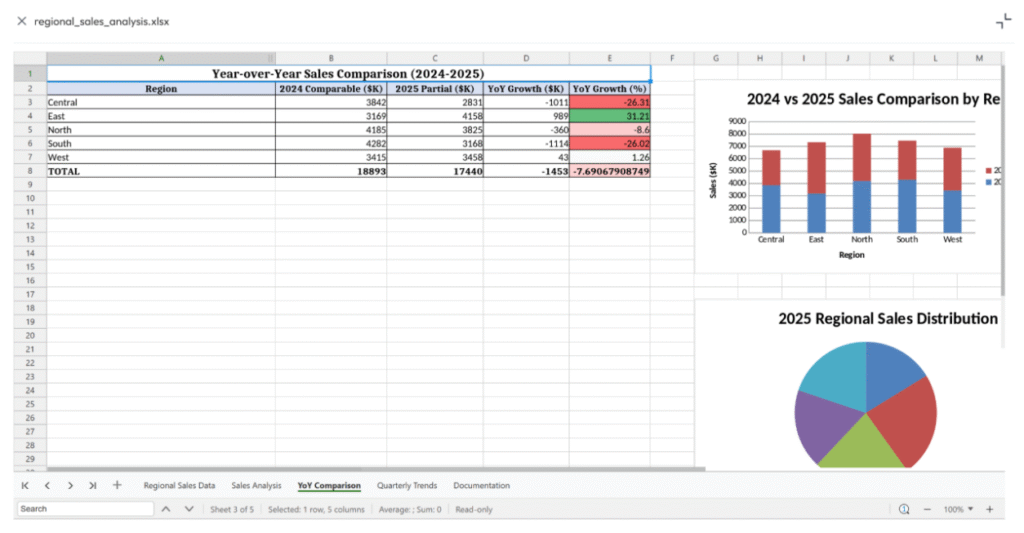1024x533 pixels.
Task: Add a new sheet with plus icon
Action: [117, 485]
